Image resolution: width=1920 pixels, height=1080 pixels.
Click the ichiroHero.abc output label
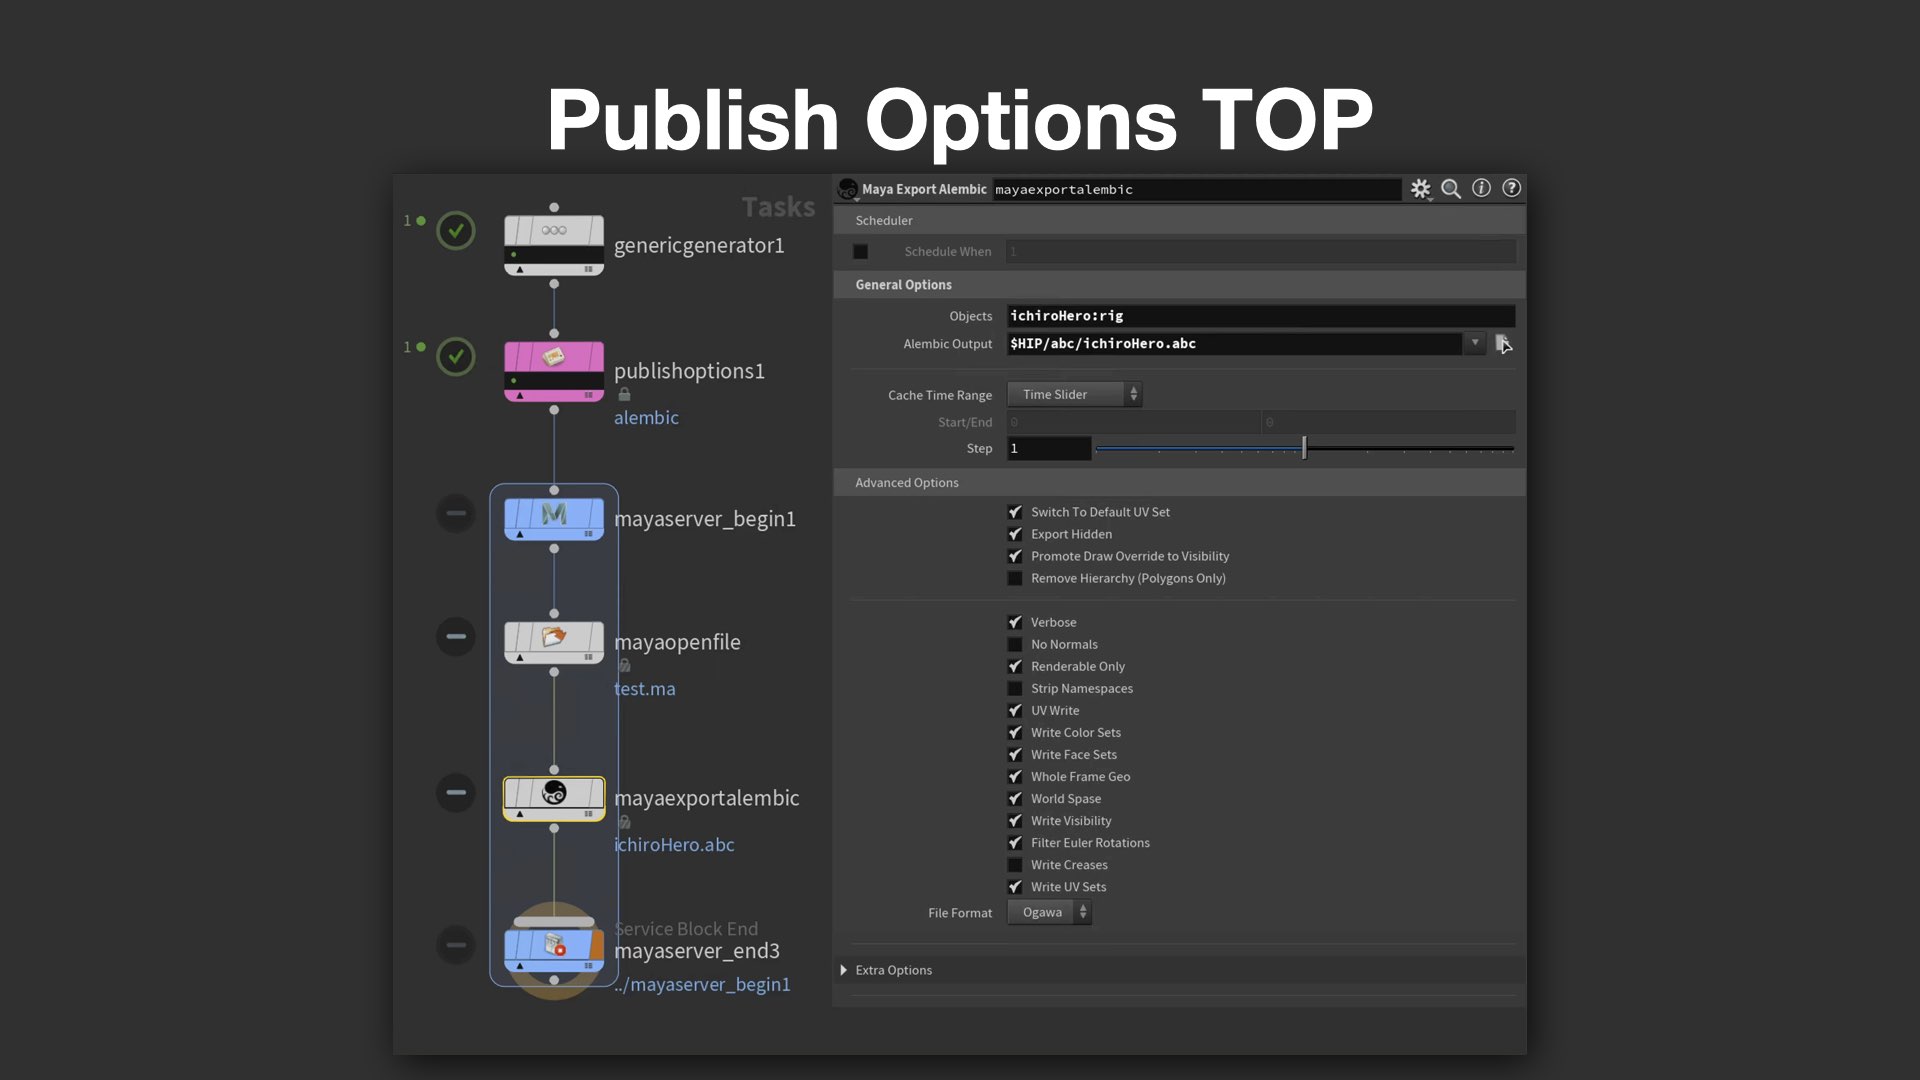click(x=674, y=845)
